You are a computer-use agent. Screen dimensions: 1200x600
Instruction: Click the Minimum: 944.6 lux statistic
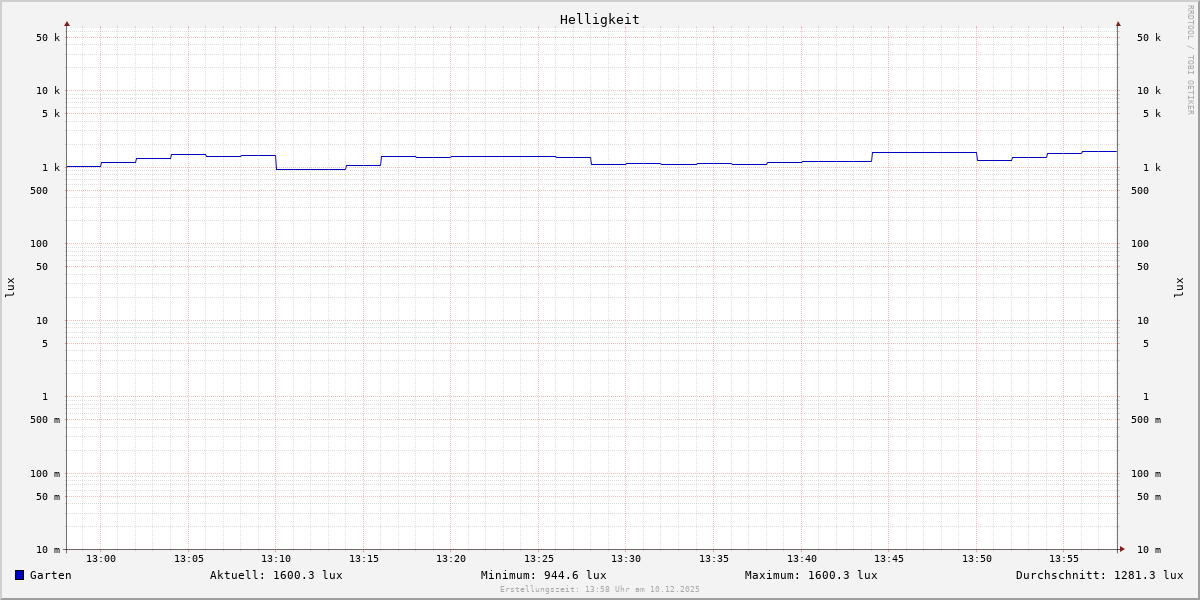[543, 575]
